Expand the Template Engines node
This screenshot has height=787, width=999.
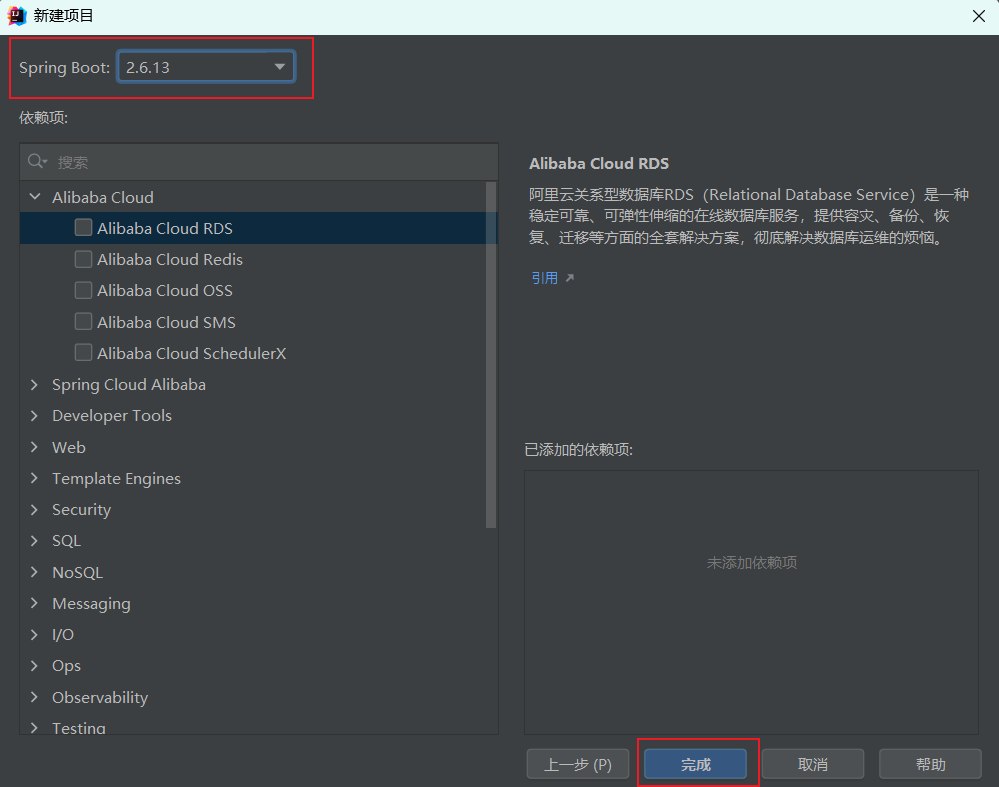click(x=34, y=478)
